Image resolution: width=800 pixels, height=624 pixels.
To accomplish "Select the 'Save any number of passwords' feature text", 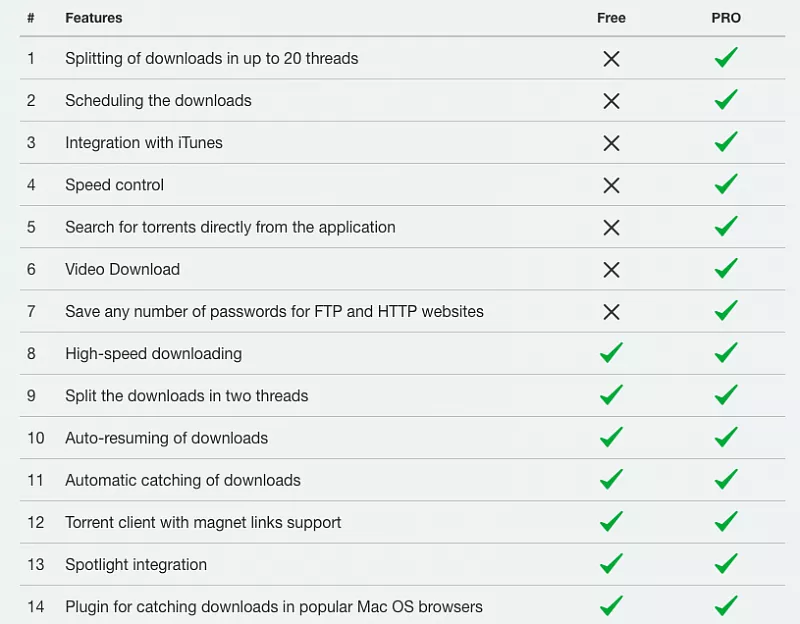I will (274, 311).
